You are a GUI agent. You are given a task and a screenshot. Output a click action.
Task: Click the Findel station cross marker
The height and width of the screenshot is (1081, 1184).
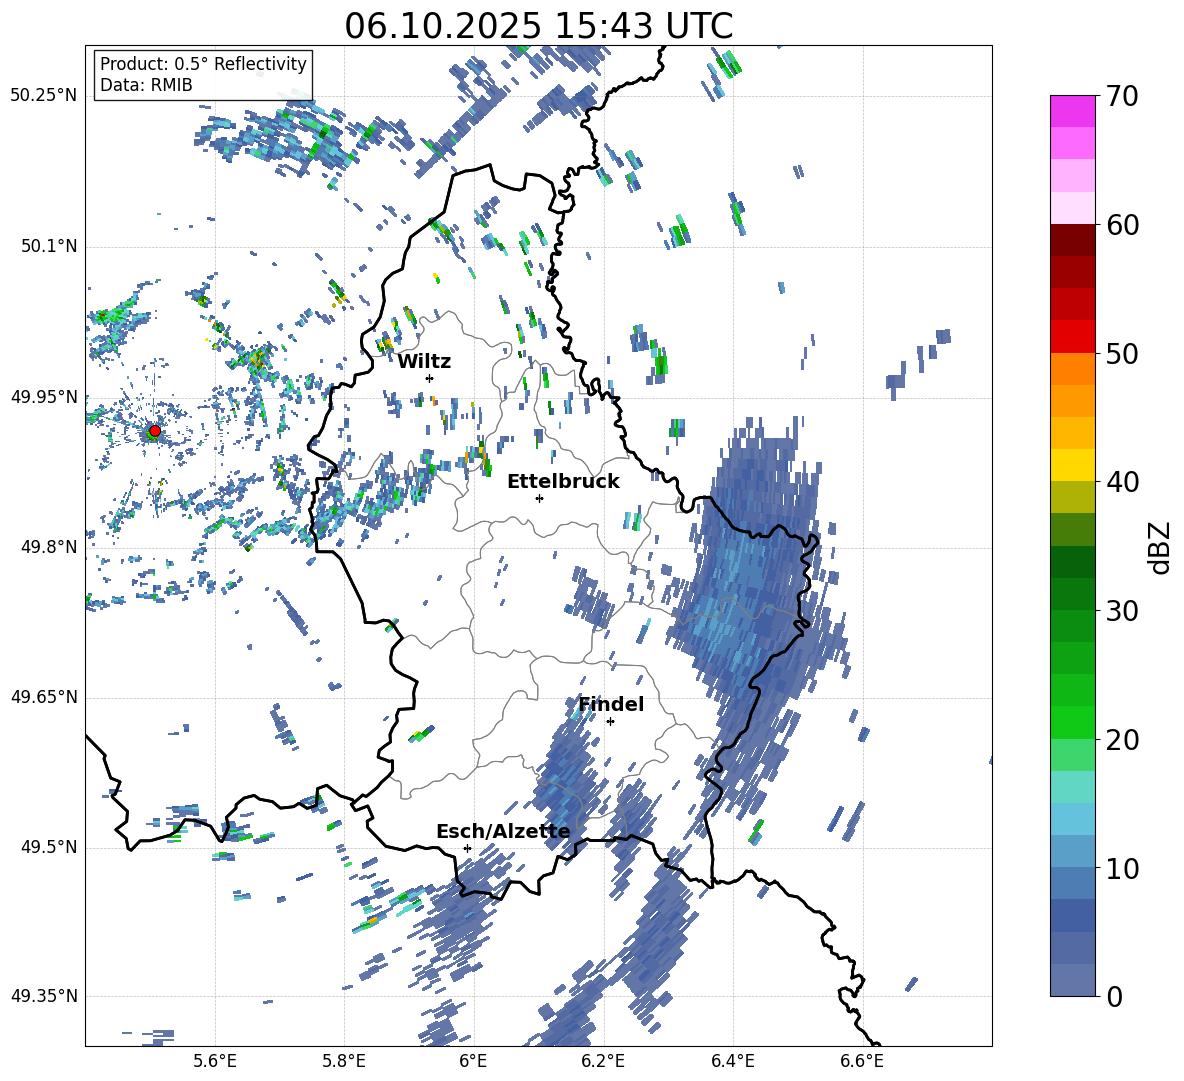click(x=610, y=722)
